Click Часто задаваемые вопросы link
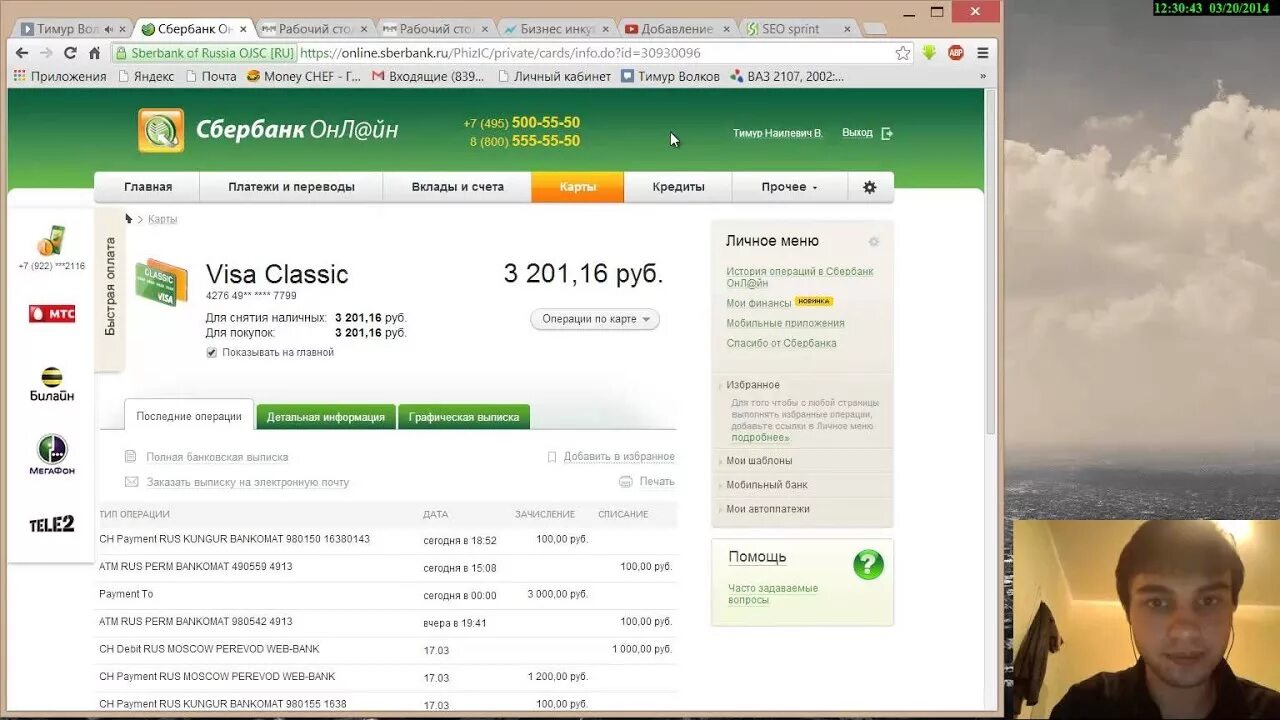Image resolution: width=1280 pixels, height=720 pixels. tap(773, 594)
